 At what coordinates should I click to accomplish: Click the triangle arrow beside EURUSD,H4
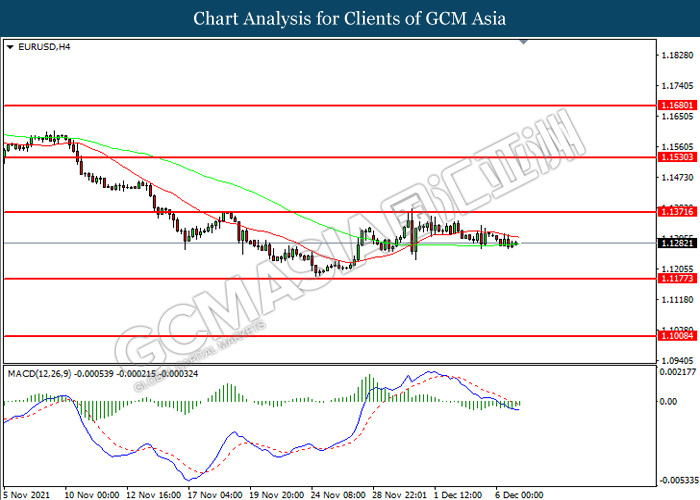coord(10,47)
